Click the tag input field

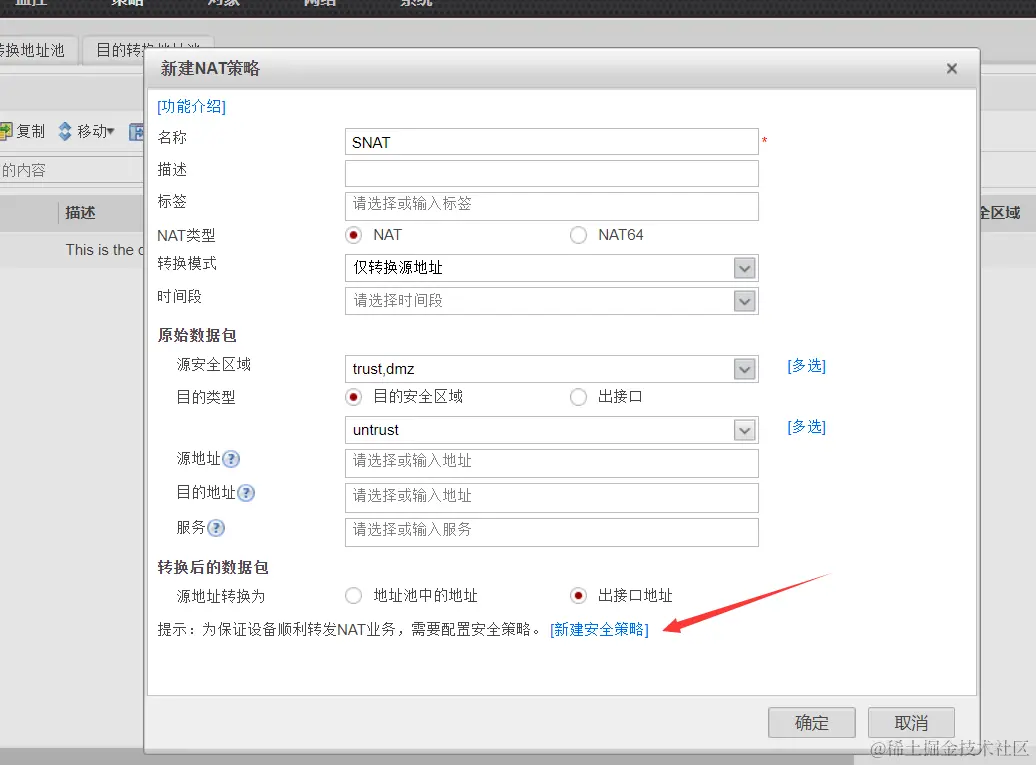[x=551, y=206]
